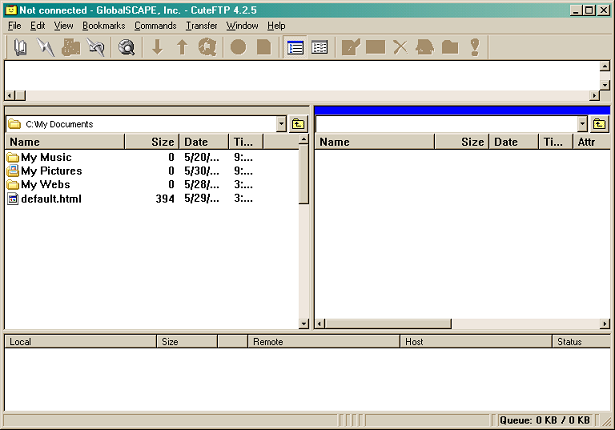Expand the remote pane path dropdown
The width and height of the screenshot is (615, 430).
[x=582, y=124]
